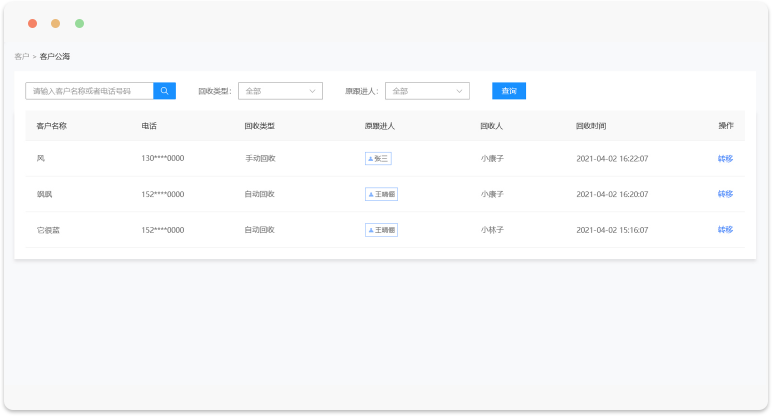Click 转移 for customer 它很蓝
The image size is (772, 416).
click(x=725, y=230)
